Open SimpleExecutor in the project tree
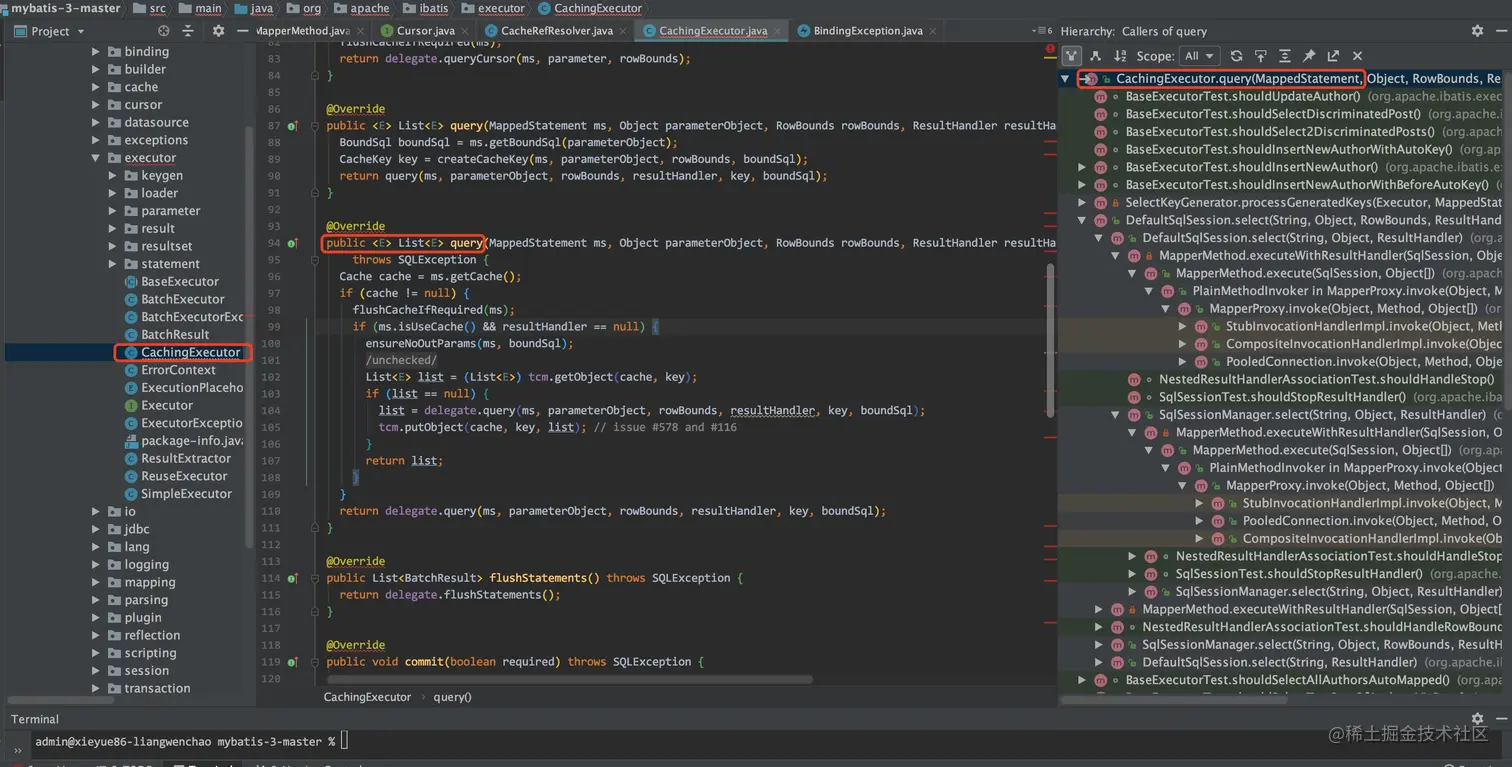Viewport: 1512px width, 767px height. coord(178,494)
